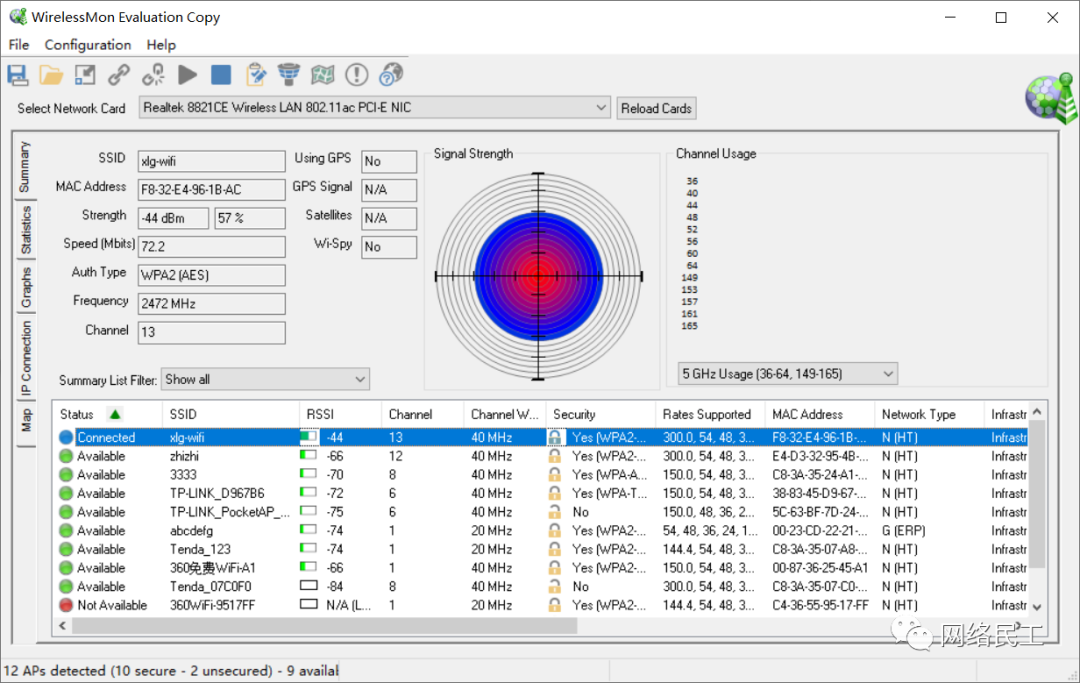The image size is (1080, 683).
Task: Open the green map icon in toolbar
Action: [322, 75]
